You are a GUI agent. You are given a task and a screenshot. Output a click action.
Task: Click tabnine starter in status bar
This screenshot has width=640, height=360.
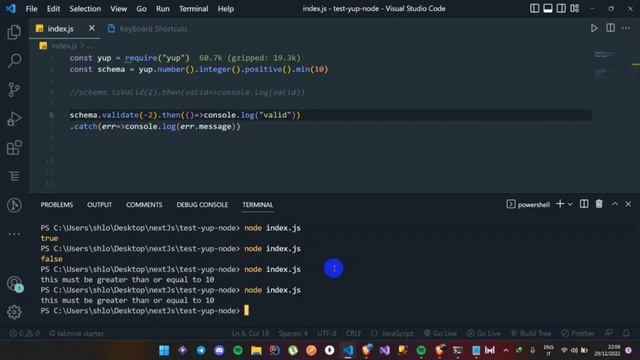(76, 333)
